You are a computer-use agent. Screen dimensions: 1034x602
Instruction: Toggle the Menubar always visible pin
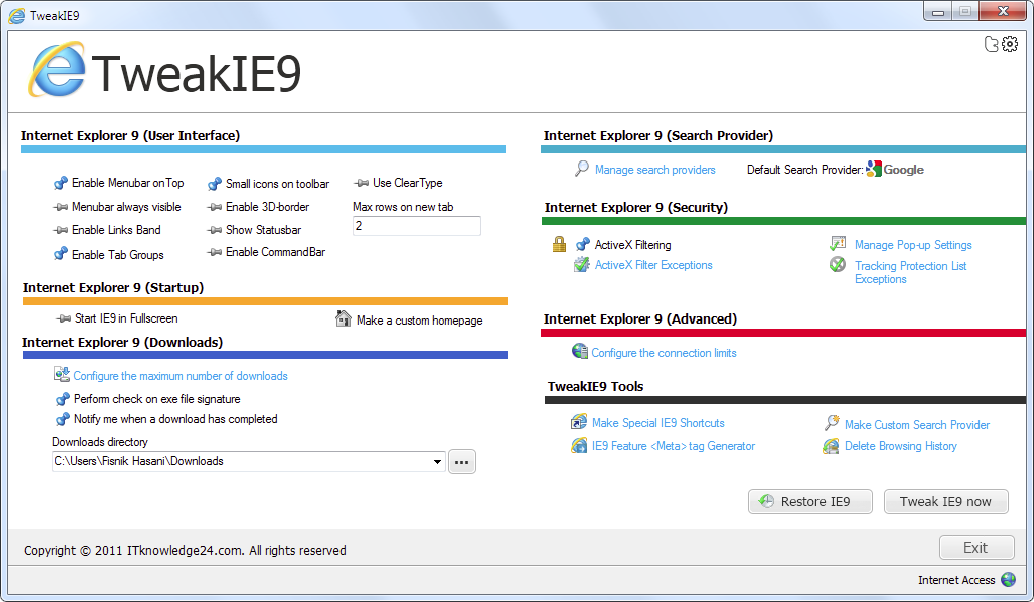pyautogui.click(x=61, y=207)
